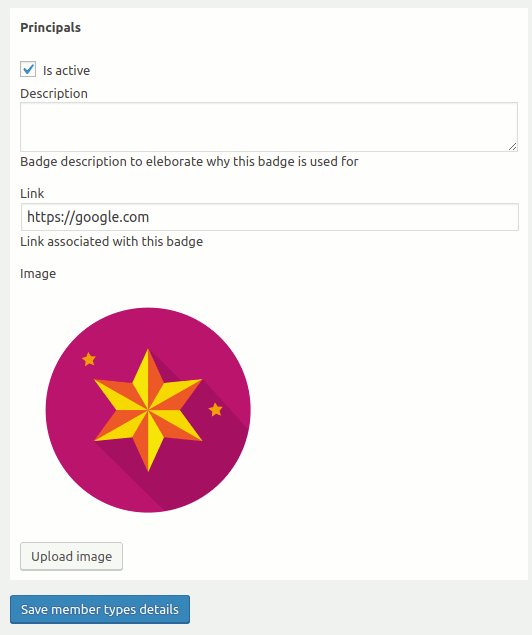Click the Link field label
This screenshot has width=532, height=635.
[x=32, y=194]
